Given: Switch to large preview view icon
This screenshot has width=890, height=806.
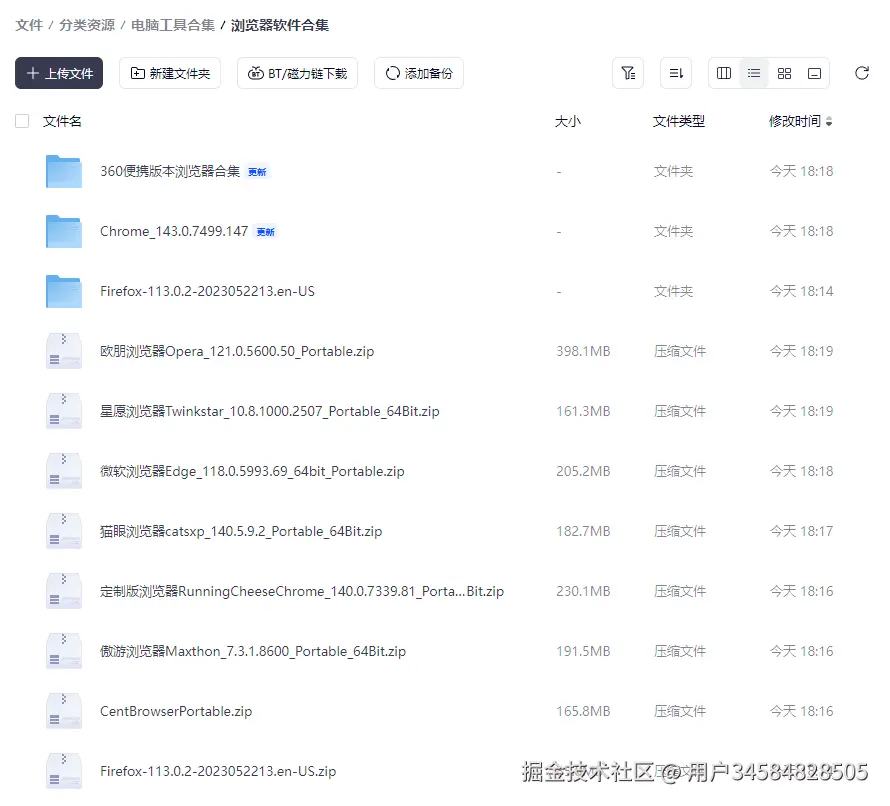Looking at the screenshot, I should (815, 73).
